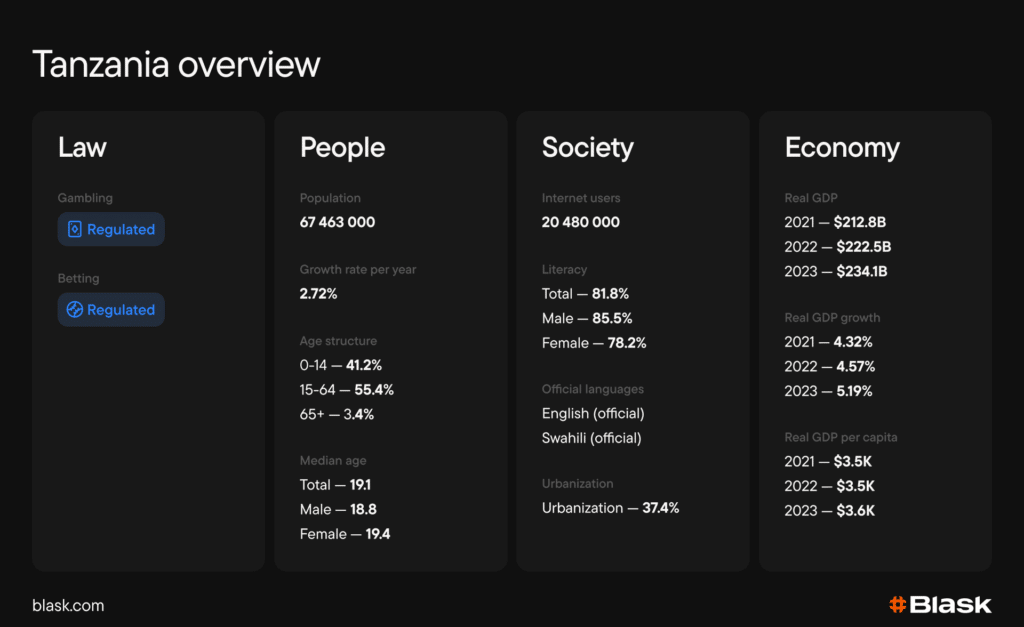
Task: Select the Economy panel heading
Action: click(842, 148)
